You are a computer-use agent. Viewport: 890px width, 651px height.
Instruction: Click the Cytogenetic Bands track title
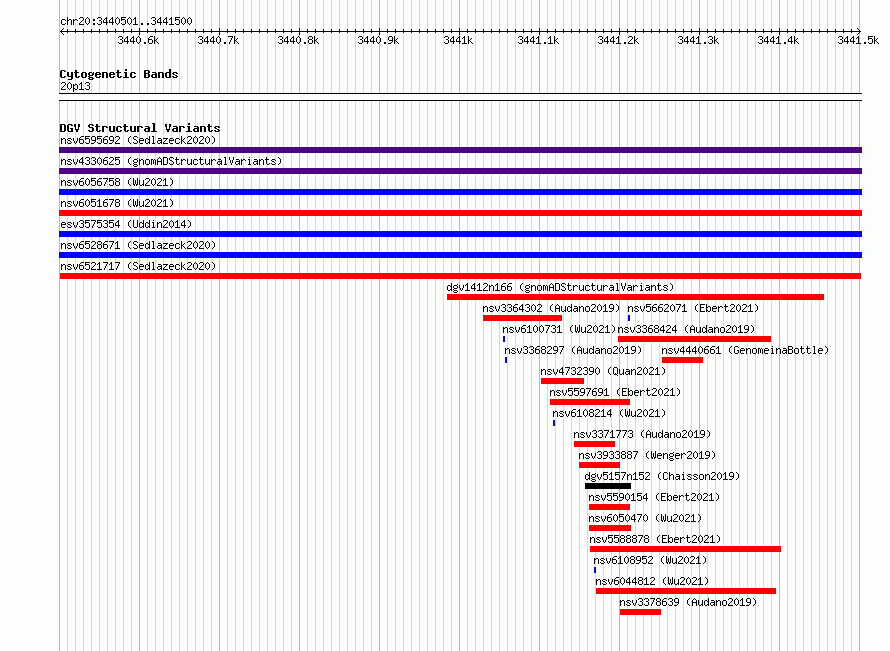click(x=119, y=74)
